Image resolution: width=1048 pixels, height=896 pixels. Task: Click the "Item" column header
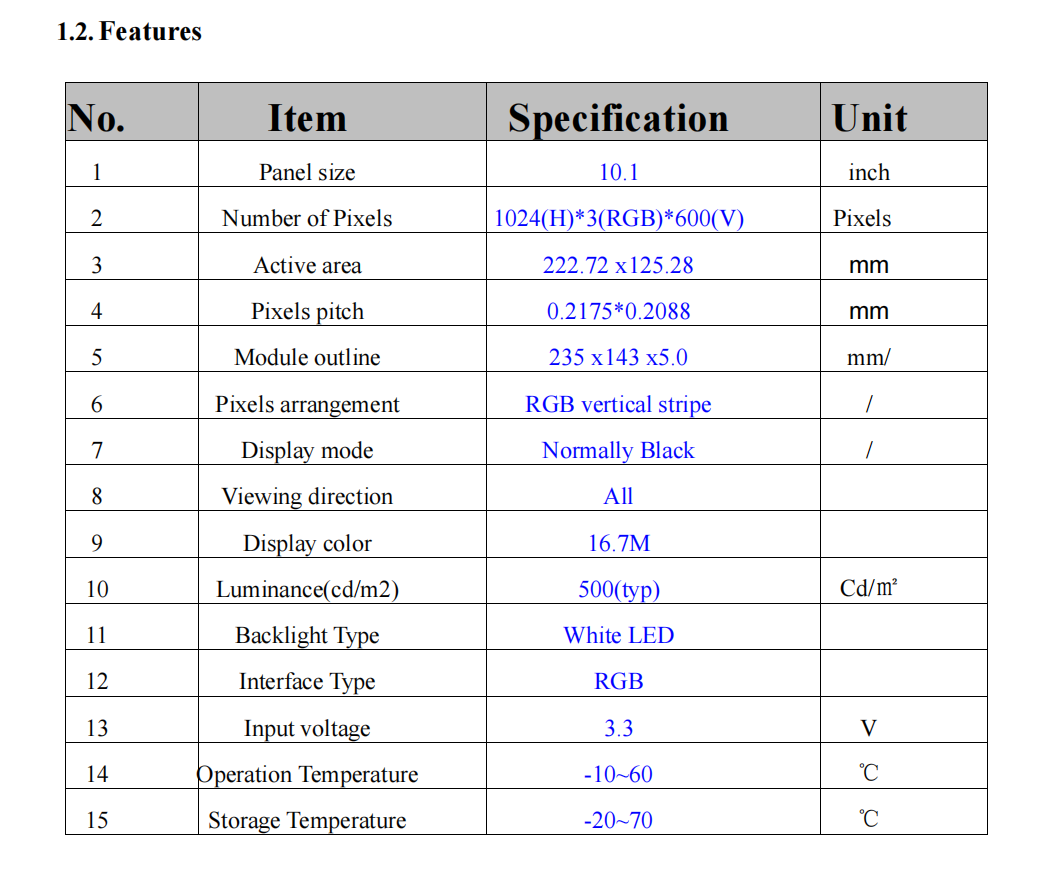(x=307, y=118)
